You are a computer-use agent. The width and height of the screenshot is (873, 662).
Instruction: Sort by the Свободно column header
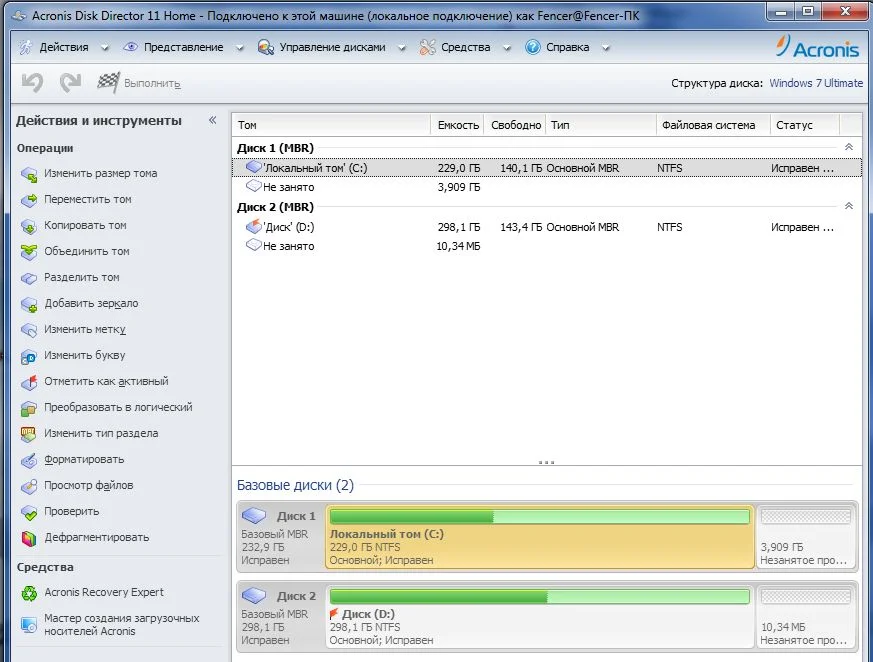516,125
